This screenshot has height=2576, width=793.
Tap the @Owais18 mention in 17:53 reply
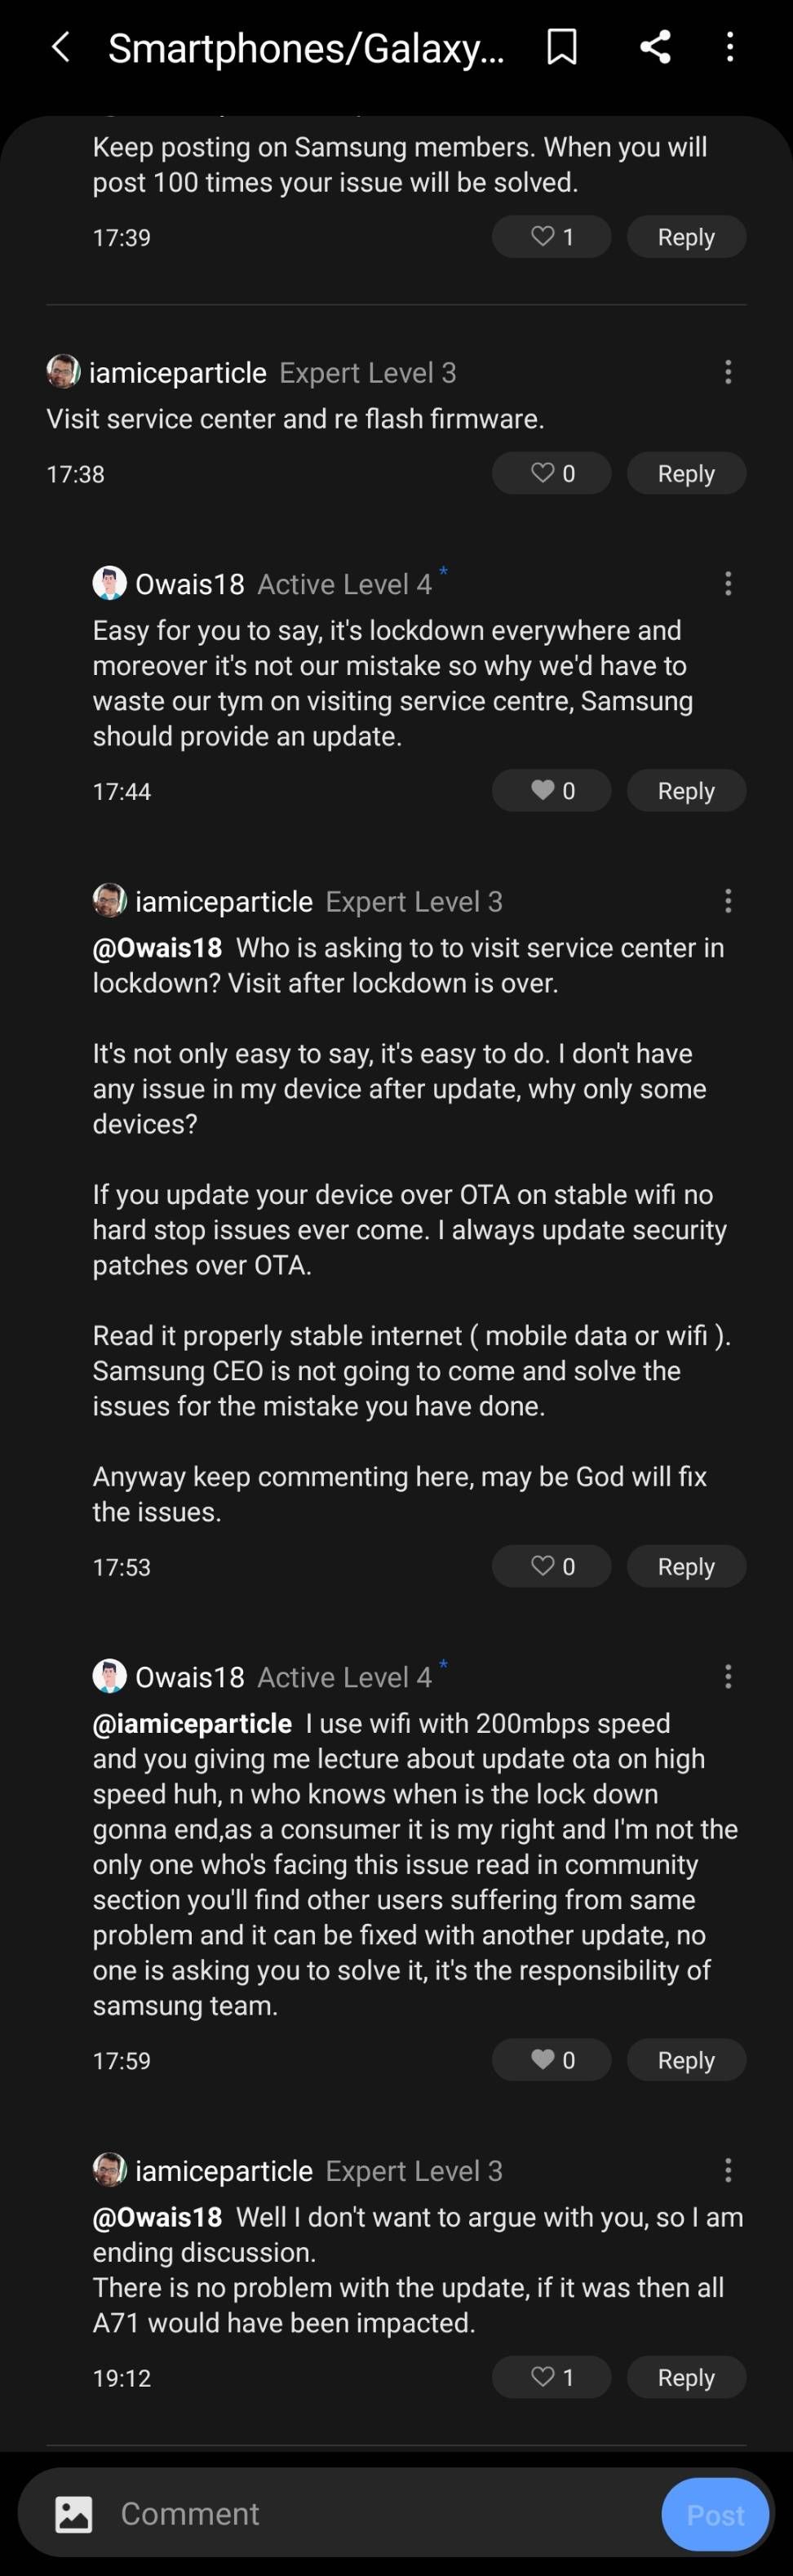[157, 948]
